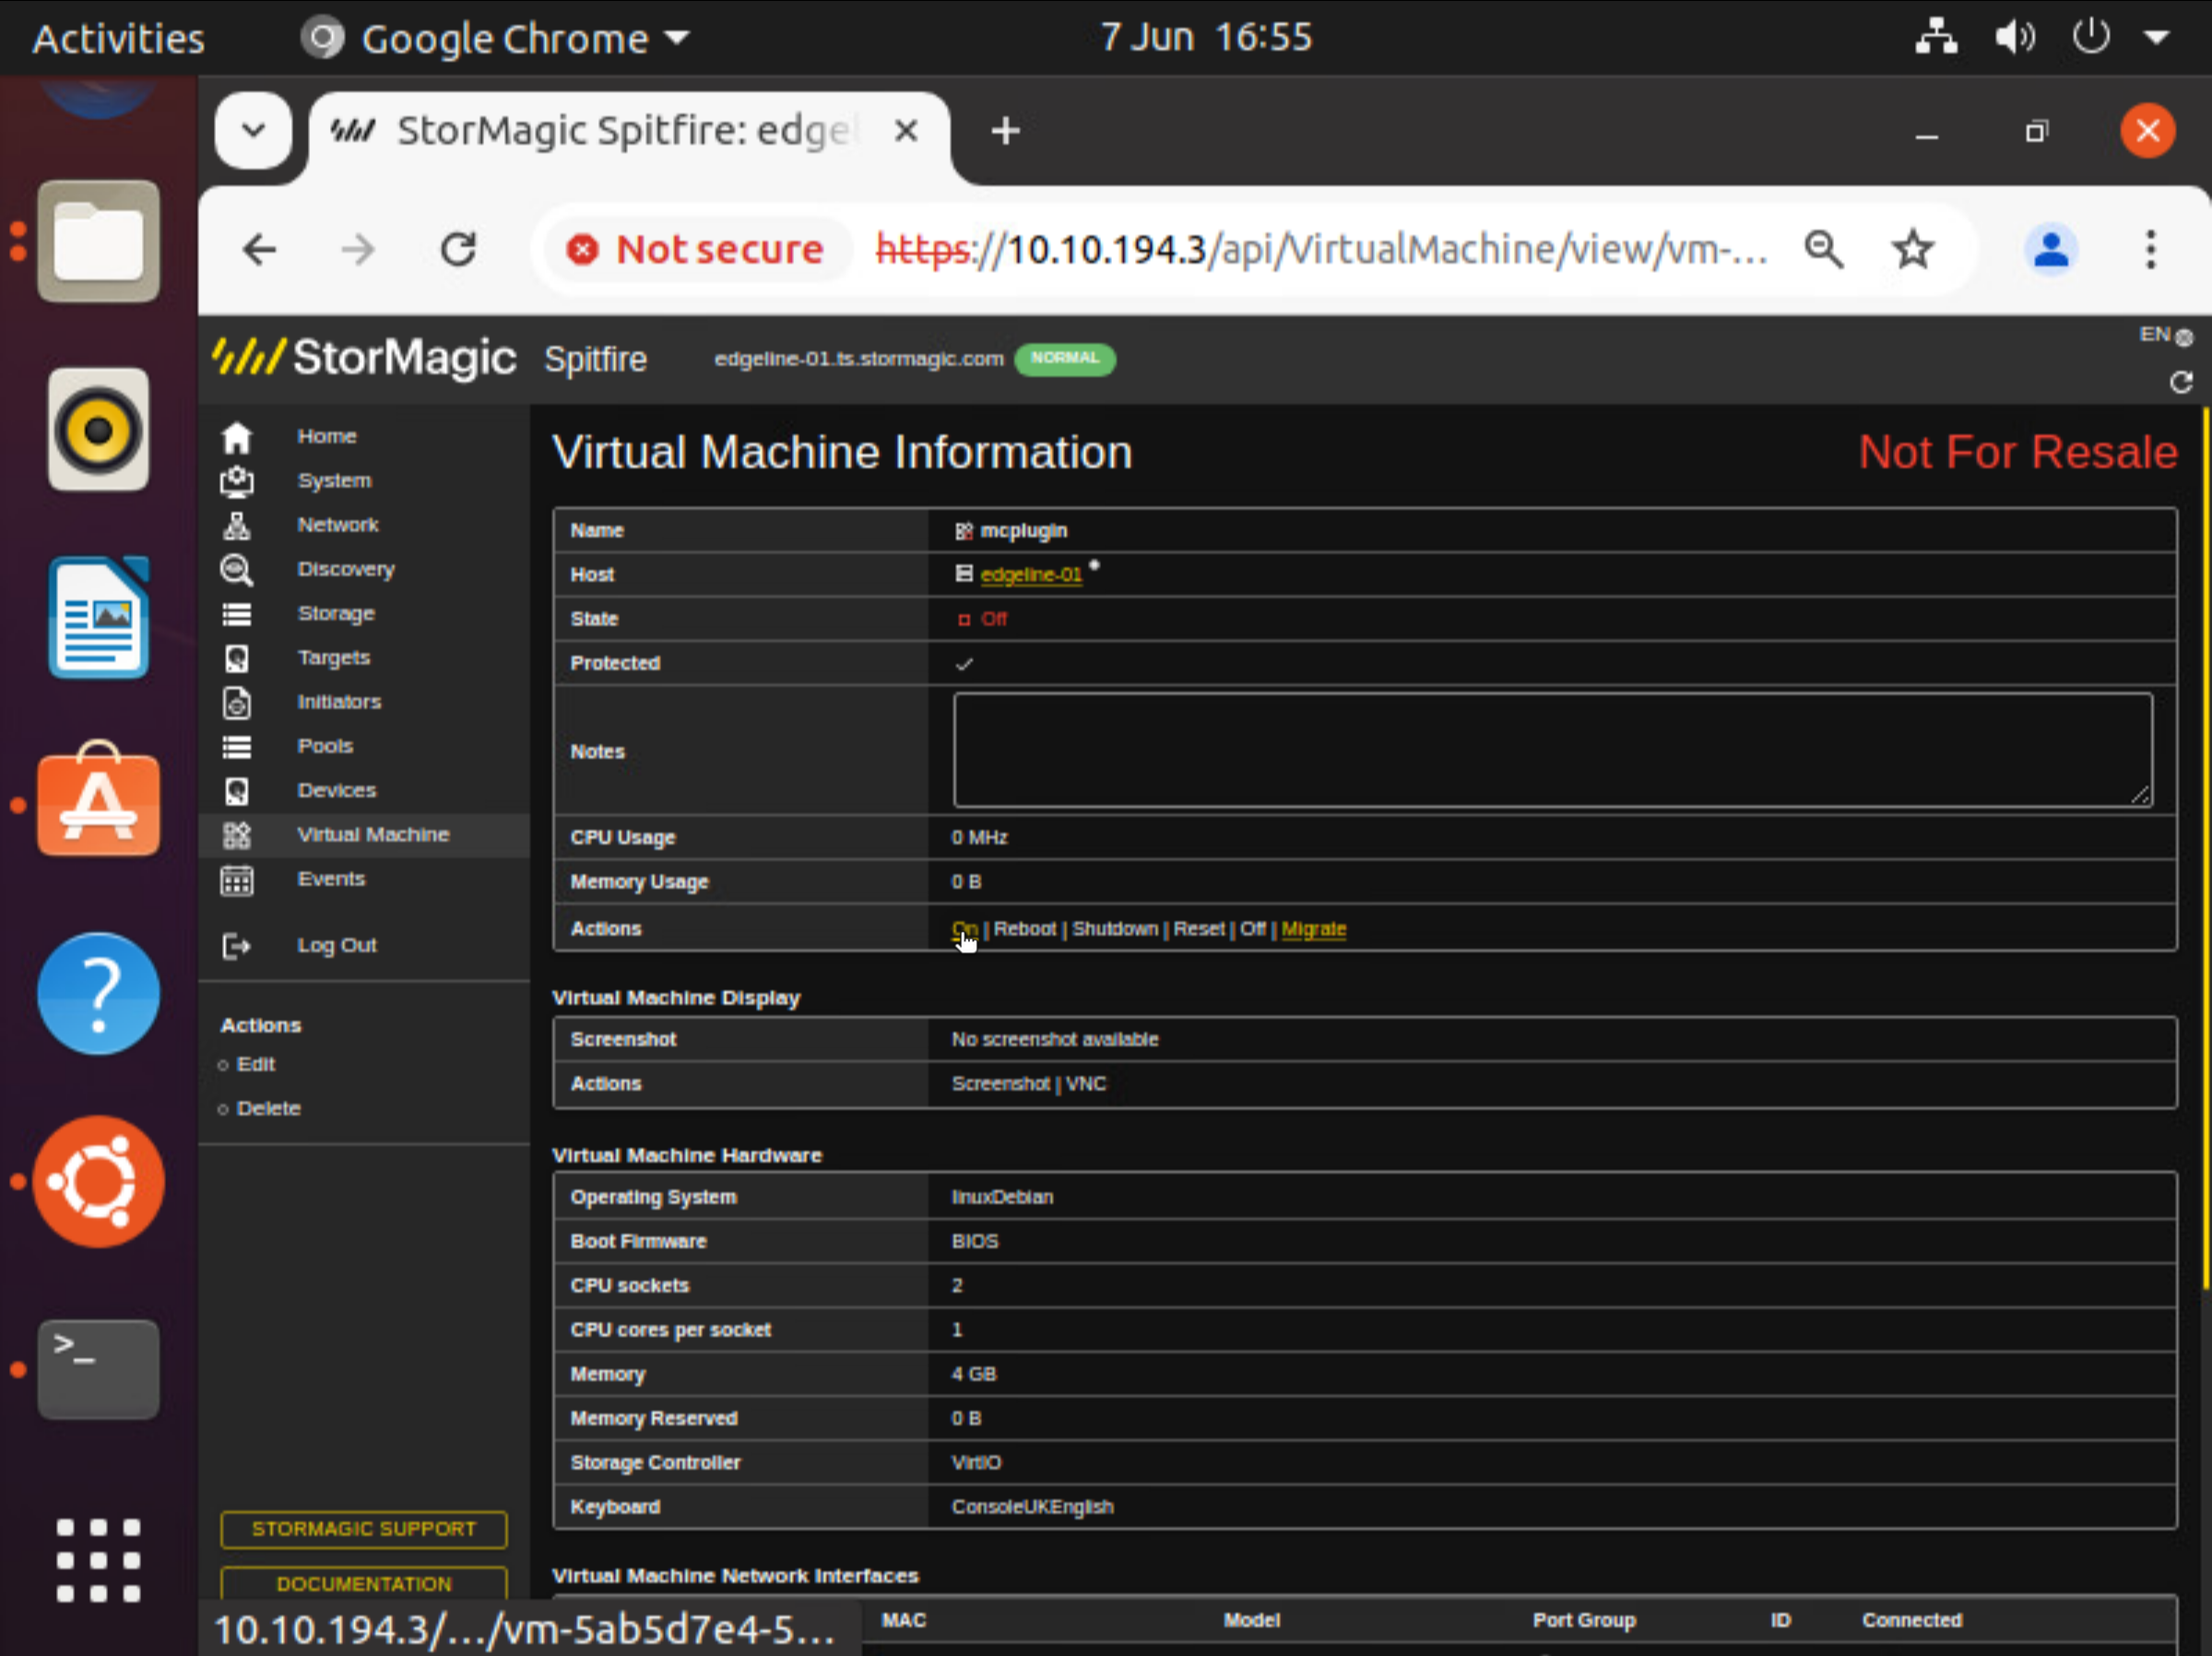Viewport: 2212px width, 1656px height.
Task: Click the Chrome address bar URL
Action: click(x=1321, y=249)
